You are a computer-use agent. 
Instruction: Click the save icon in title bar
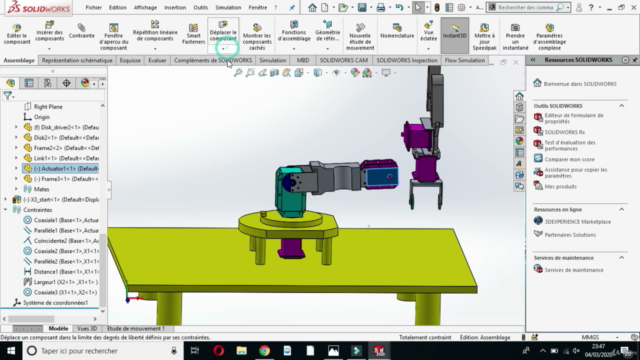362,7
